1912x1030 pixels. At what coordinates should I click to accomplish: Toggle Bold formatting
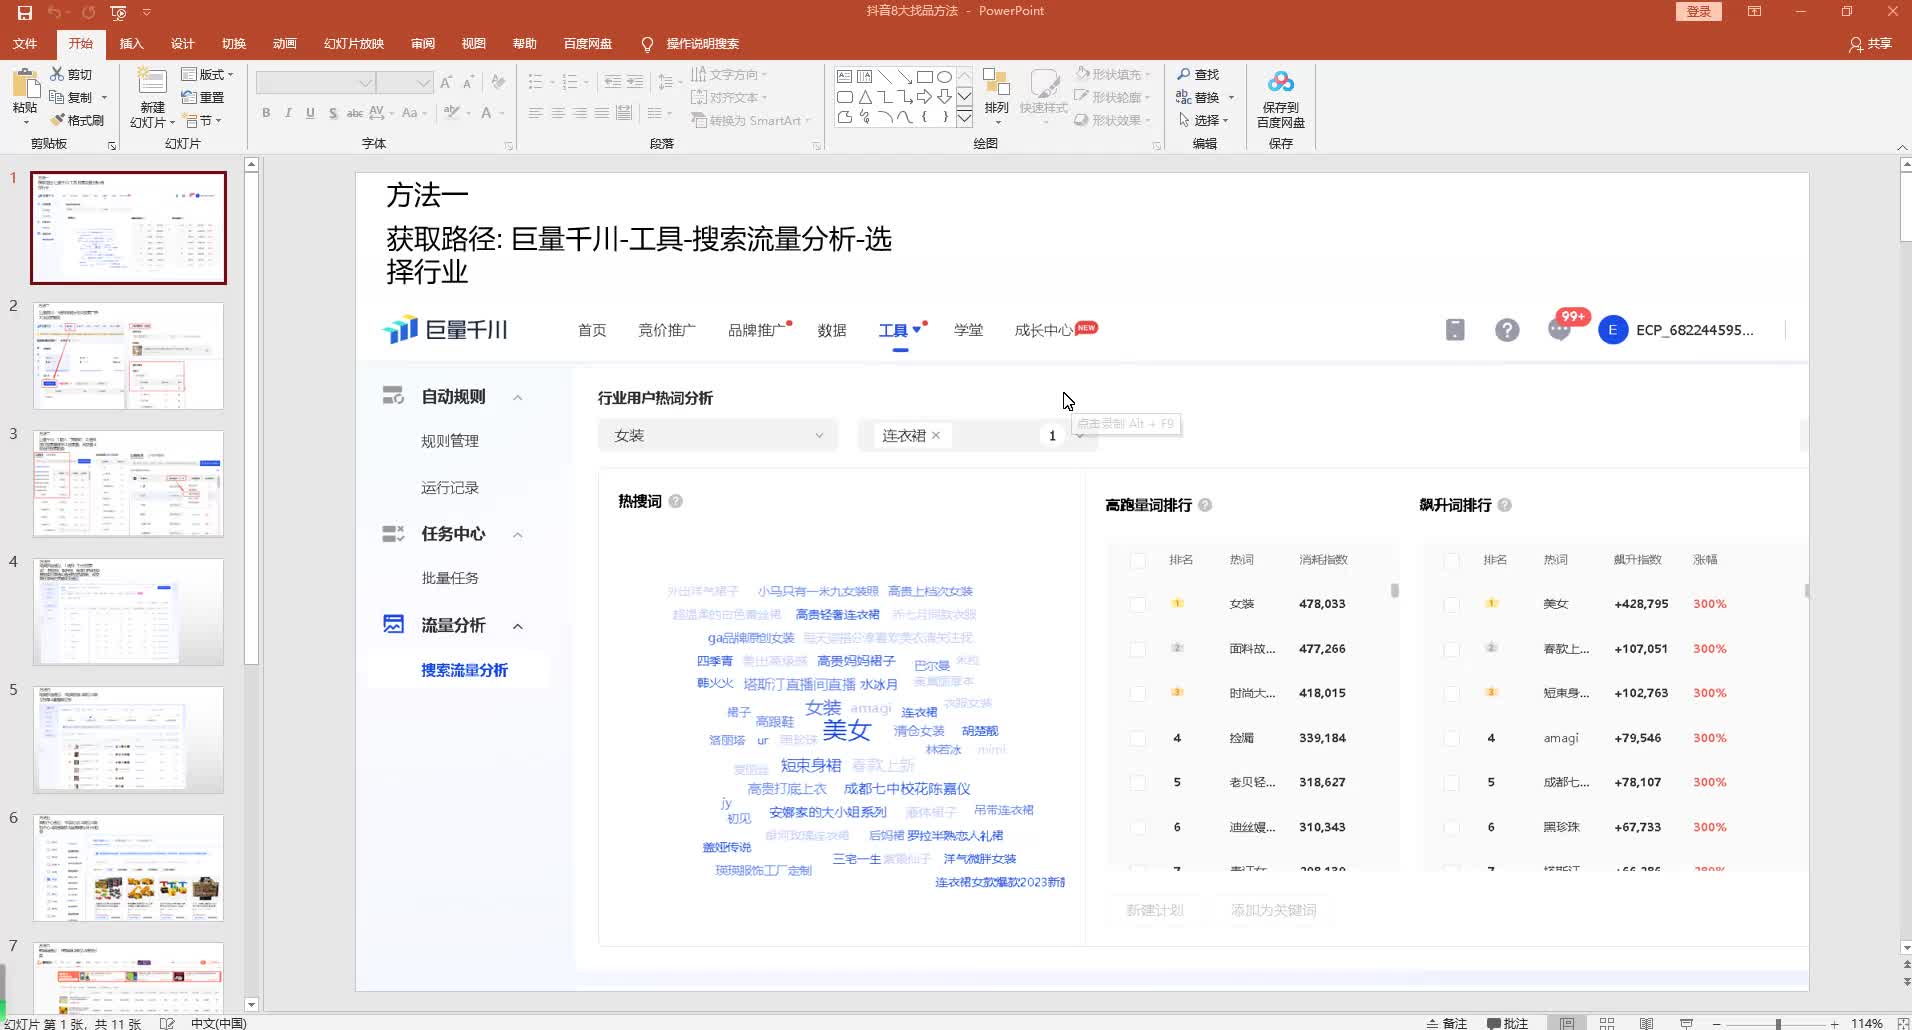[x=266, y=113]
